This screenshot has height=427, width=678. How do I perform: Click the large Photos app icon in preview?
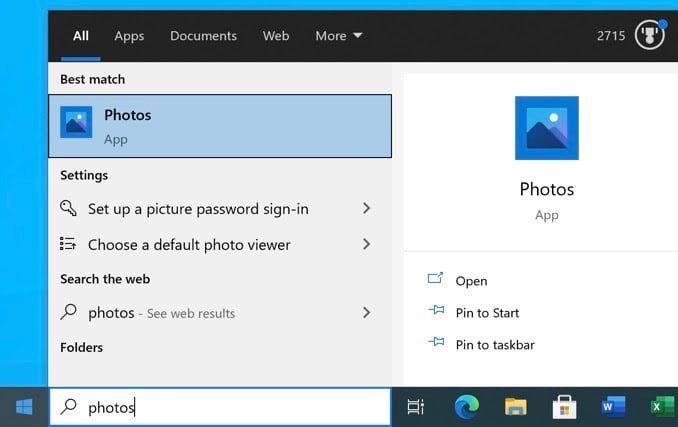pos(546,128)
